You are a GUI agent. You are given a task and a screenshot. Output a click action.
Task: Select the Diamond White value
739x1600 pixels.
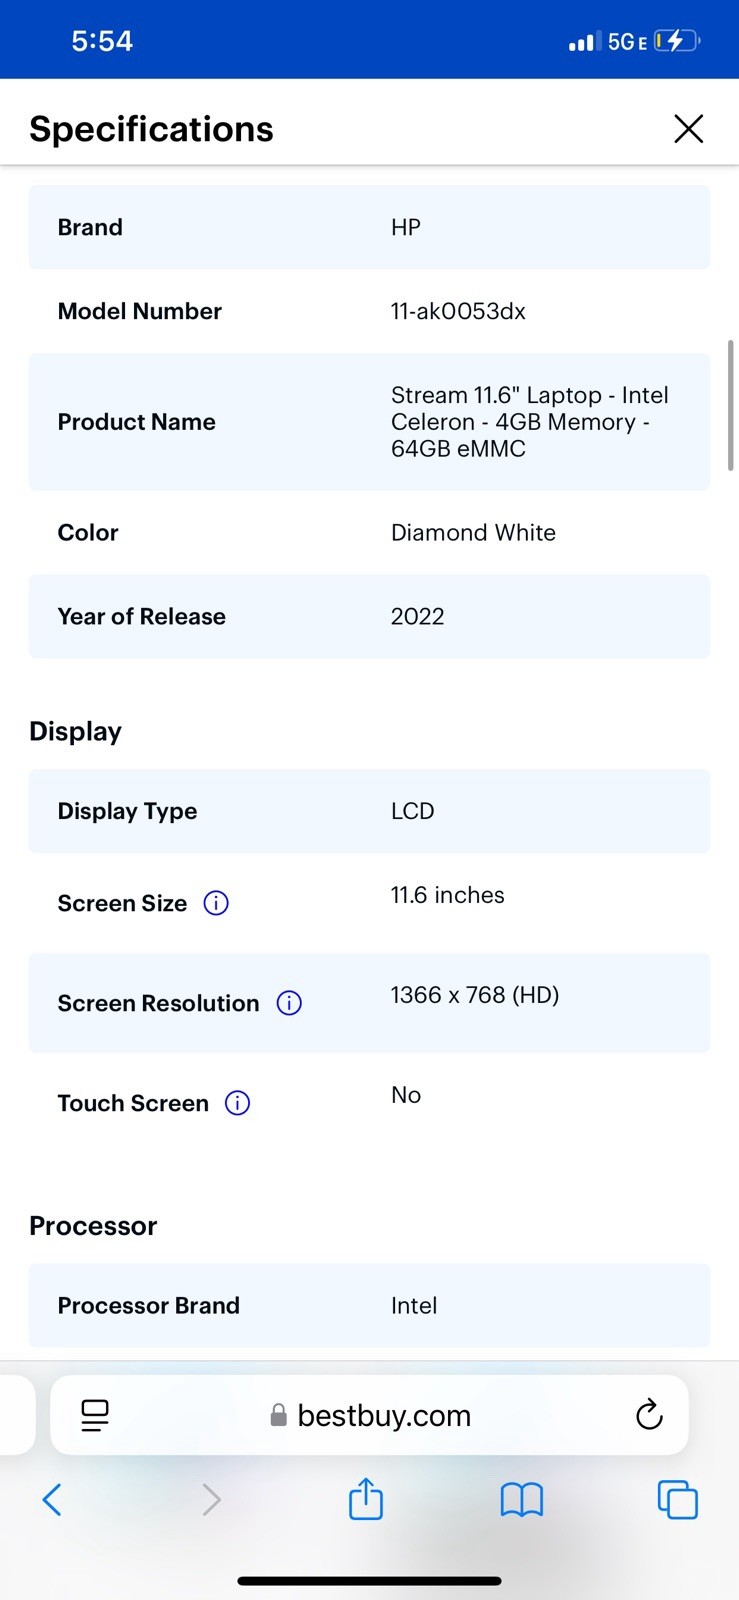click(473, 532)
